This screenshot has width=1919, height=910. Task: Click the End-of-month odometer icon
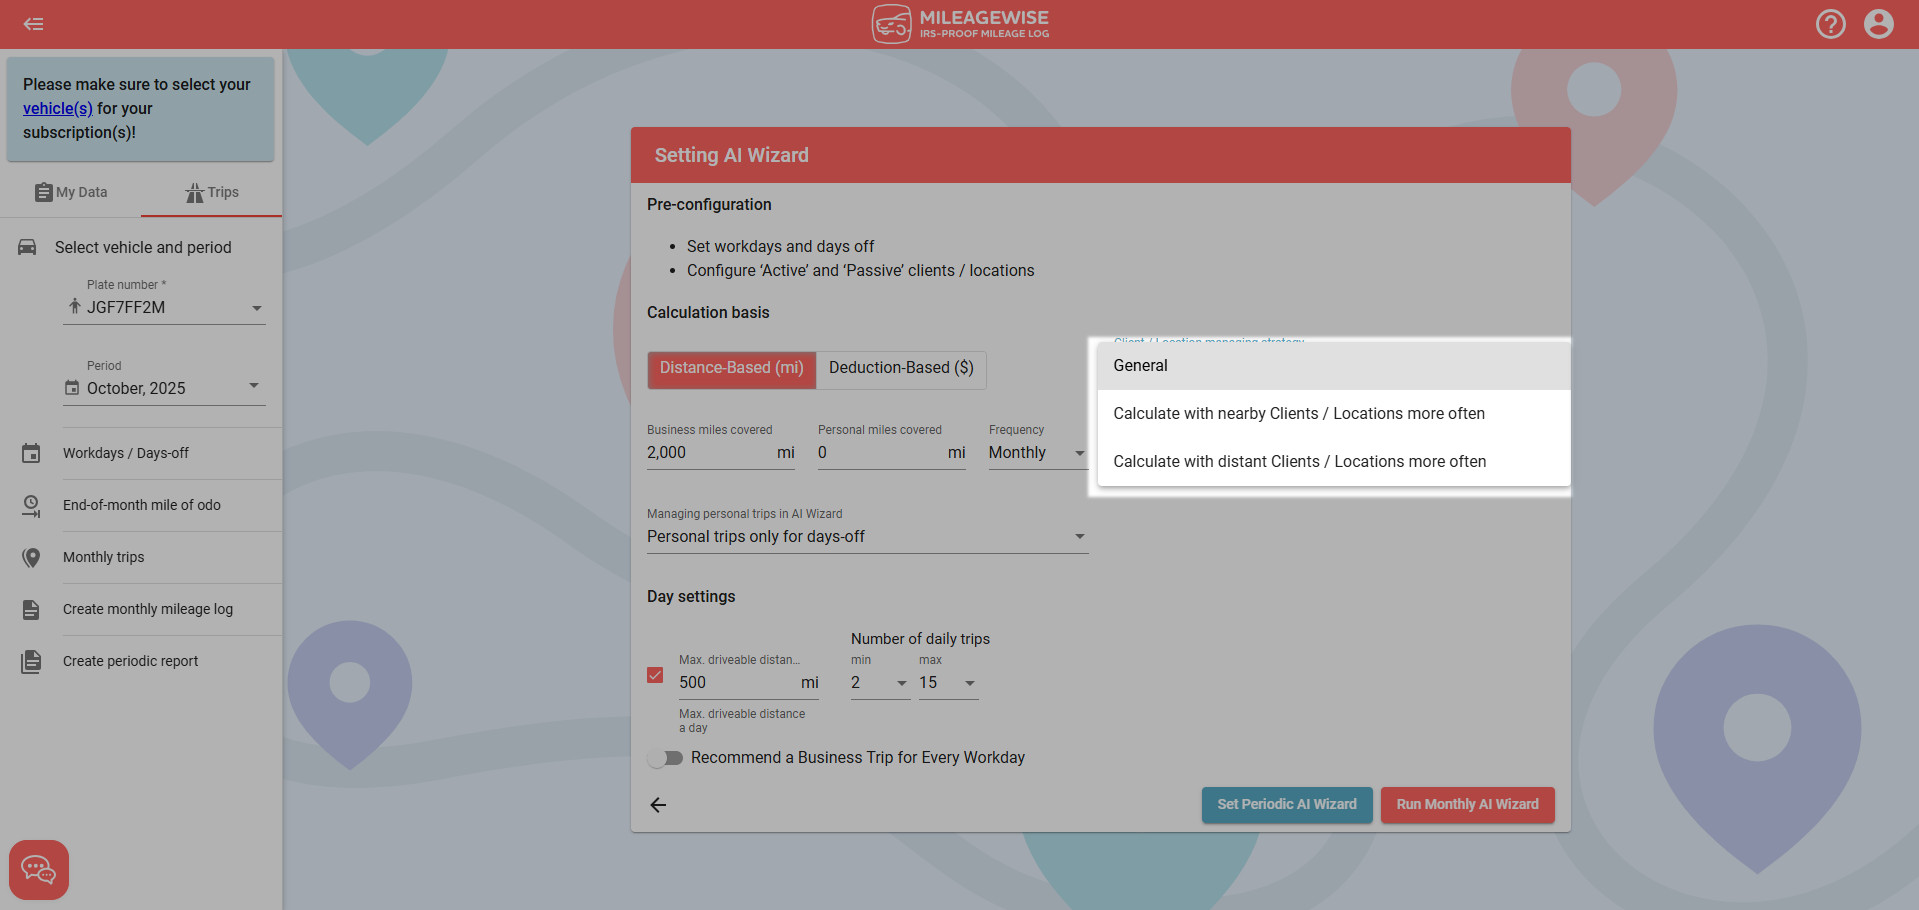pos(31,506)
